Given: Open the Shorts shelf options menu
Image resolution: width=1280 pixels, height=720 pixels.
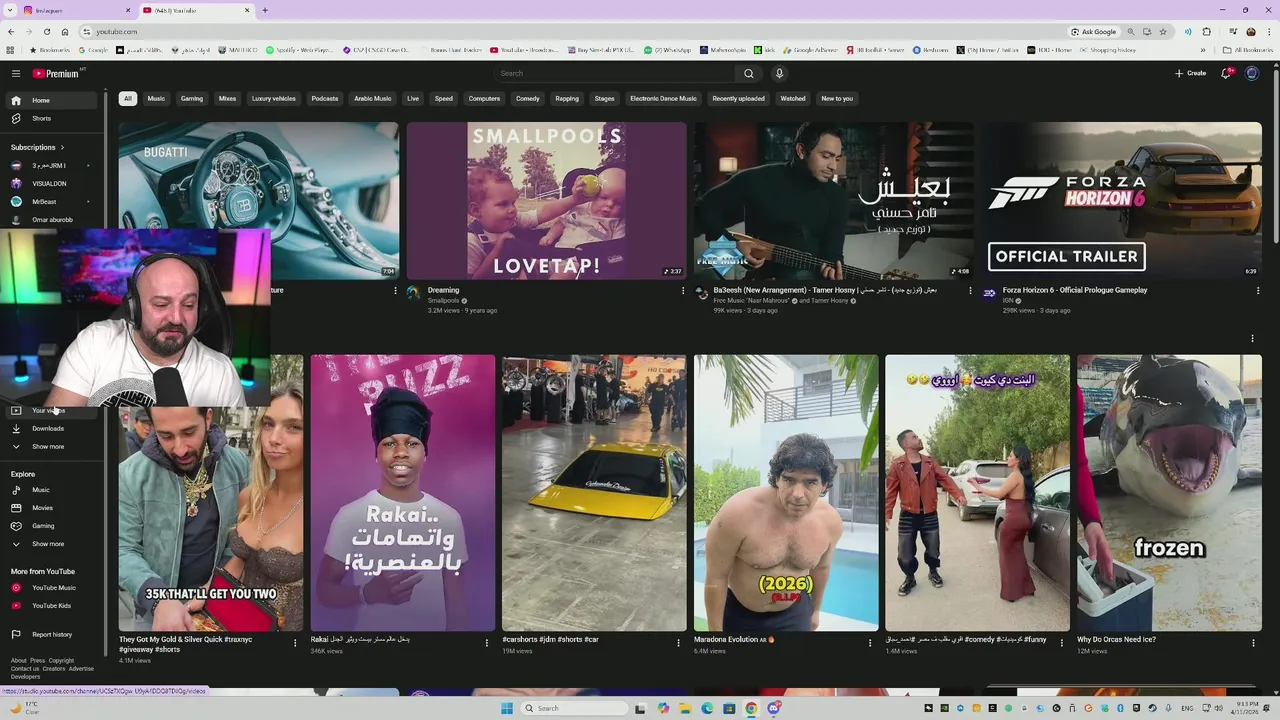Looking at the screenshot, I should 1252,338.
